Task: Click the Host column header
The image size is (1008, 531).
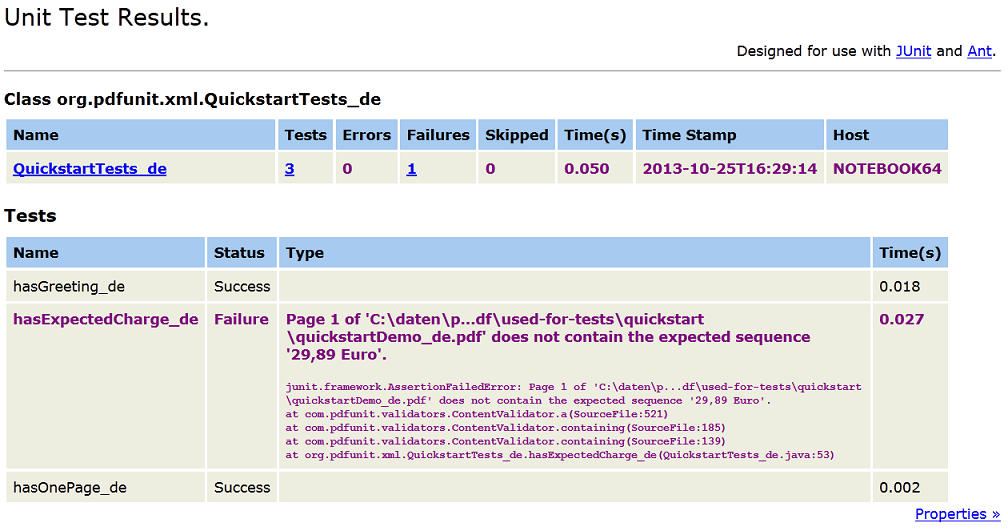Action: click(x=851, y=135)
